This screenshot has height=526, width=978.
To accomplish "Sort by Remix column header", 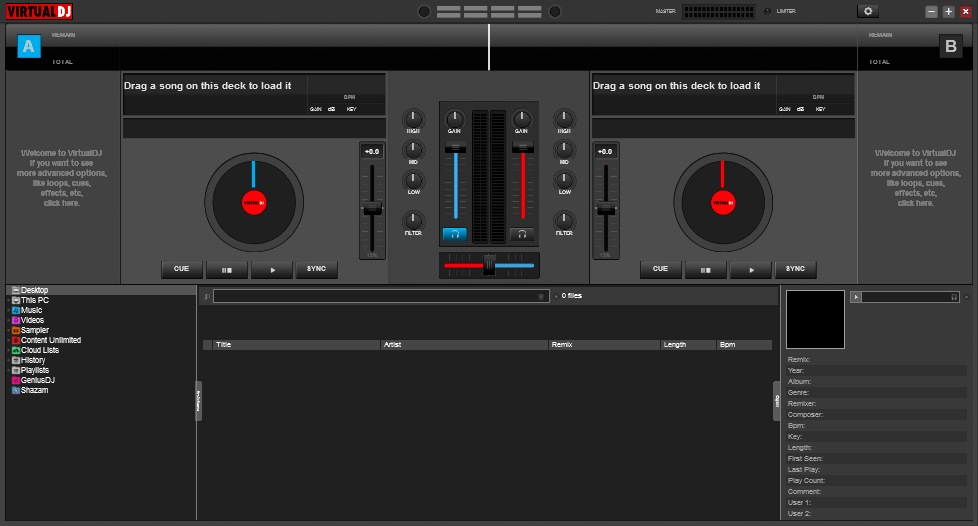I will click(604, 344).
